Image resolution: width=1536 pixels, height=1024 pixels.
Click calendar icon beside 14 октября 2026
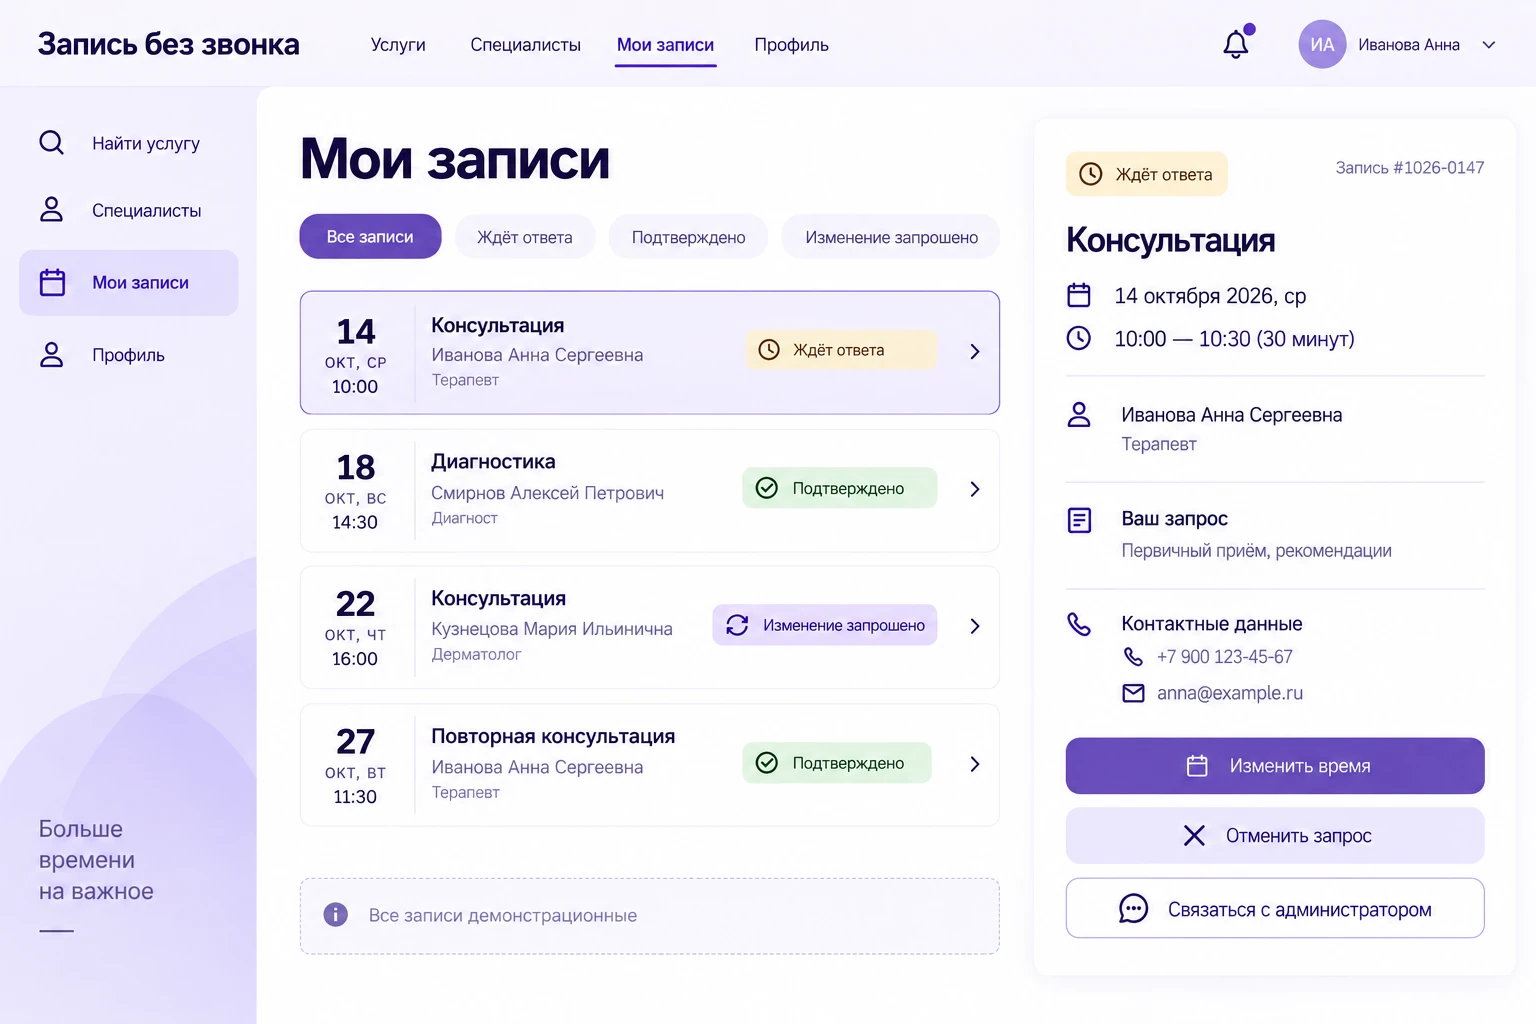coord(1079,295)
